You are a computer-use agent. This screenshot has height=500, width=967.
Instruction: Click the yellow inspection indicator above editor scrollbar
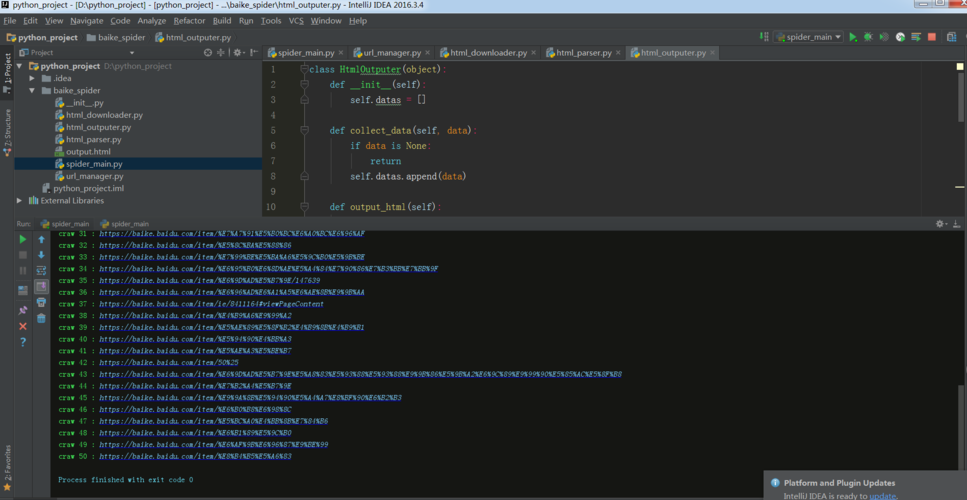coord(960,66)
